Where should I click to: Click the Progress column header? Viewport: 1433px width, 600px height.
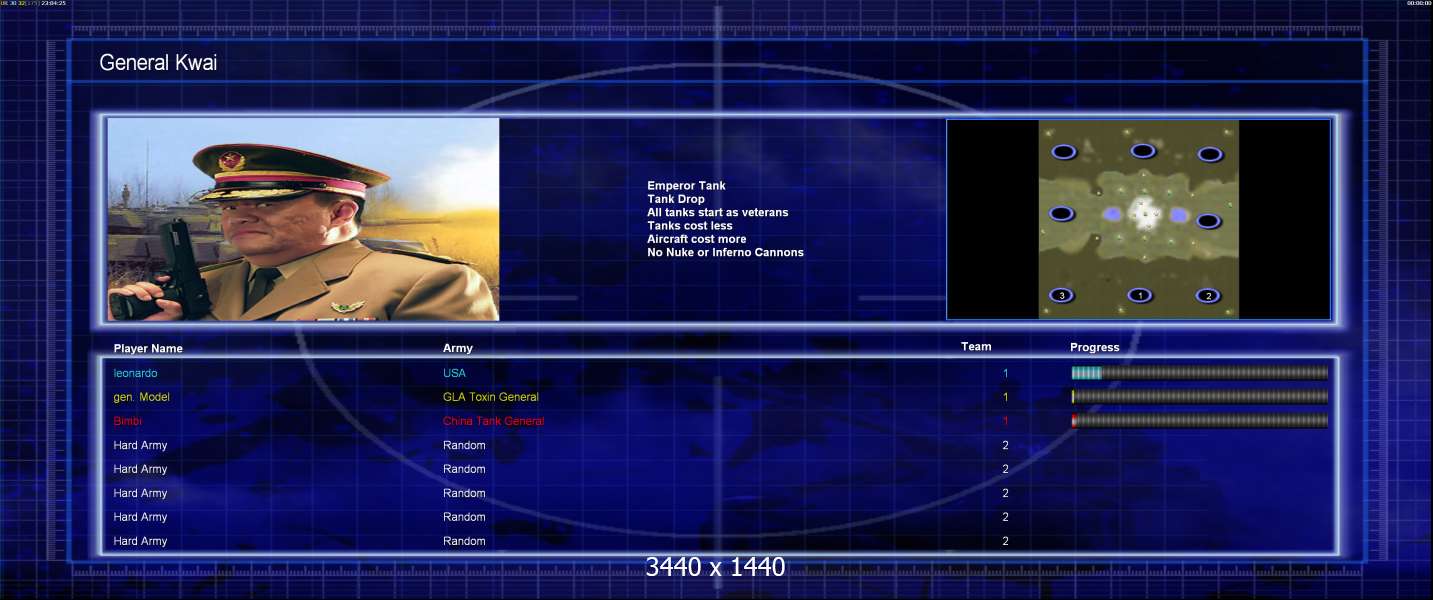[x=1095, y=347]
